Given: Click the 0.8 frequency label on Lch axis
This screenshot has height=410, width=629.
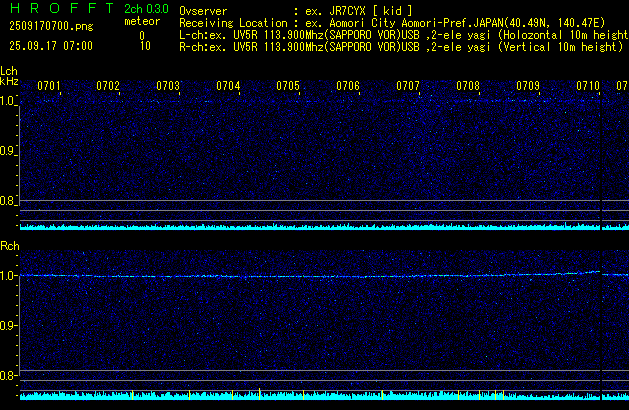Looking at the screenshot, I should [x=8, y=201].
